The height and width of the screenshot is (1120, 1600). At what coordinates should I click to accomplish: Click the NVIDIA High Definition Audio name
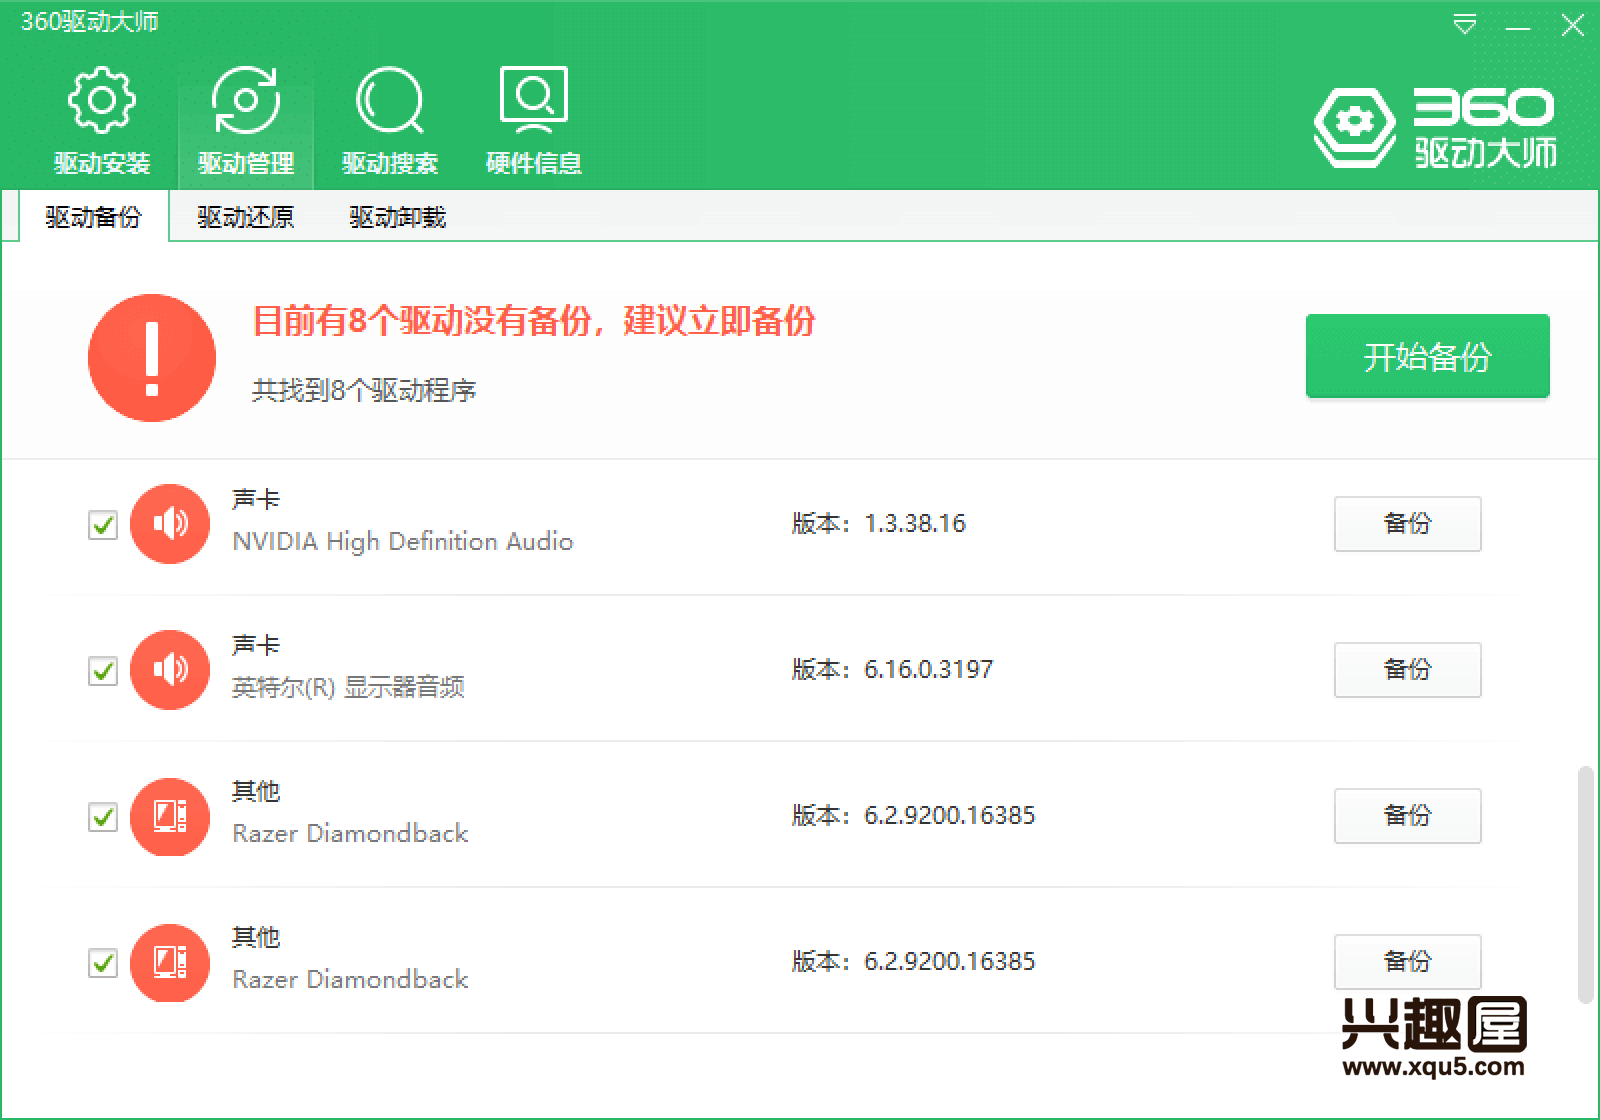coord(403,541)
